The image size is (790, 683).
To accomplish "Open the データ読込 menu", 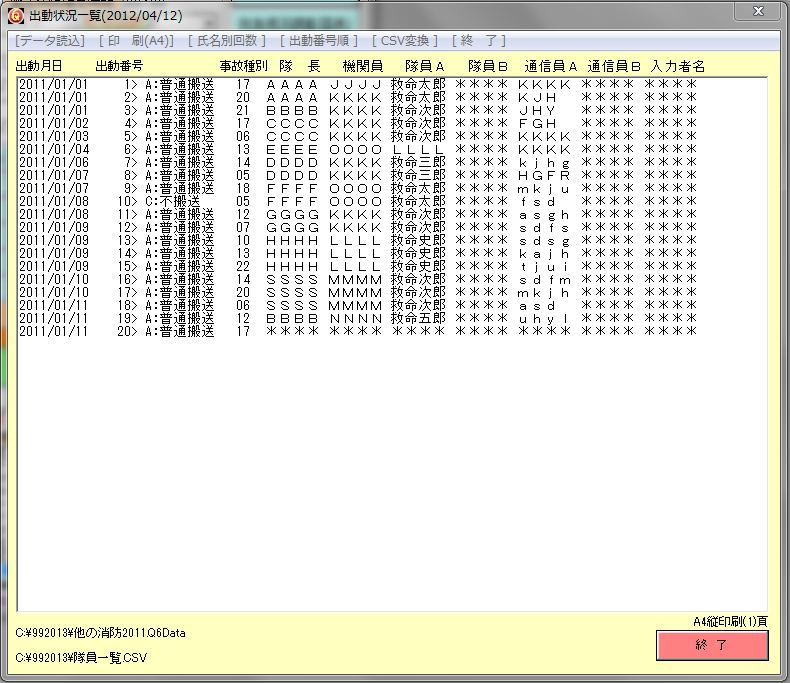I will [x=50, y=41].
